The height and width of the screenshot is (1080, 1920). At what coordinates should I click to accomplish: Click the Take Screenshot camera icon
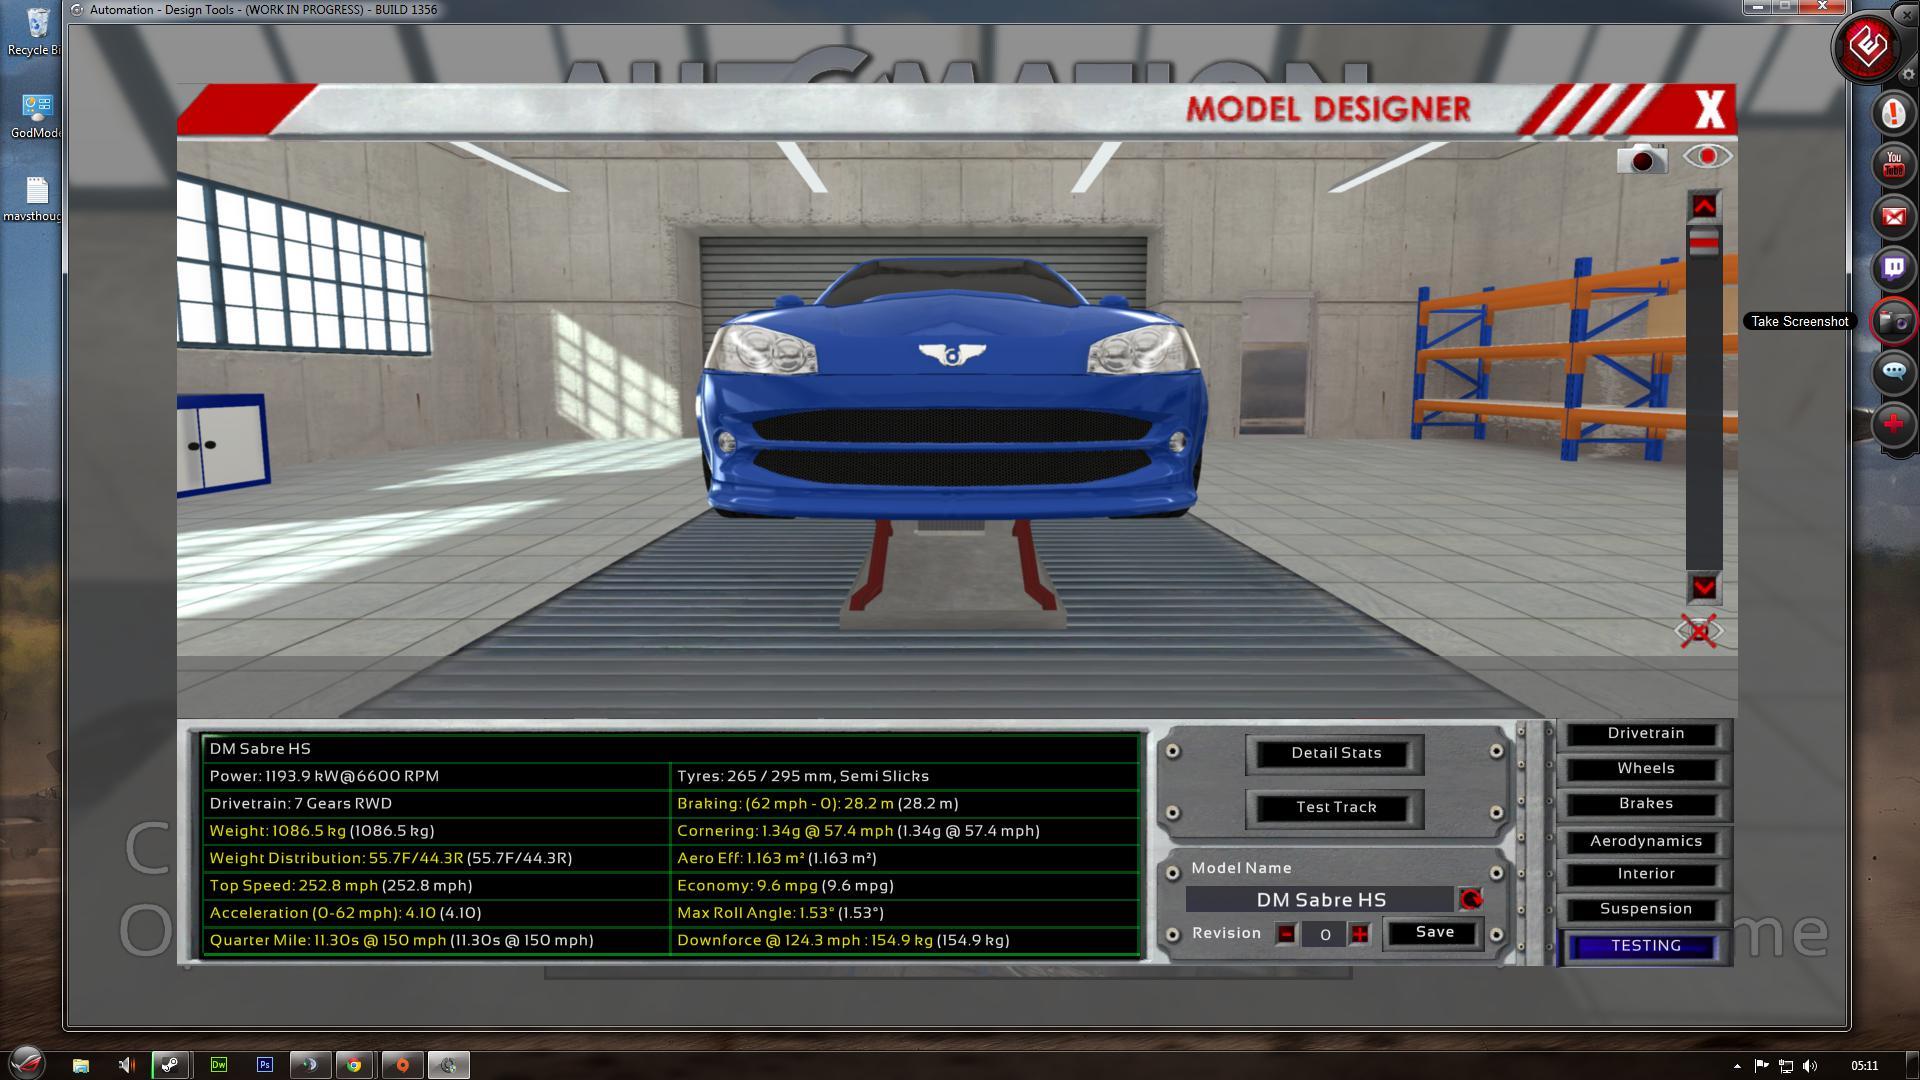click(1893, 321)
